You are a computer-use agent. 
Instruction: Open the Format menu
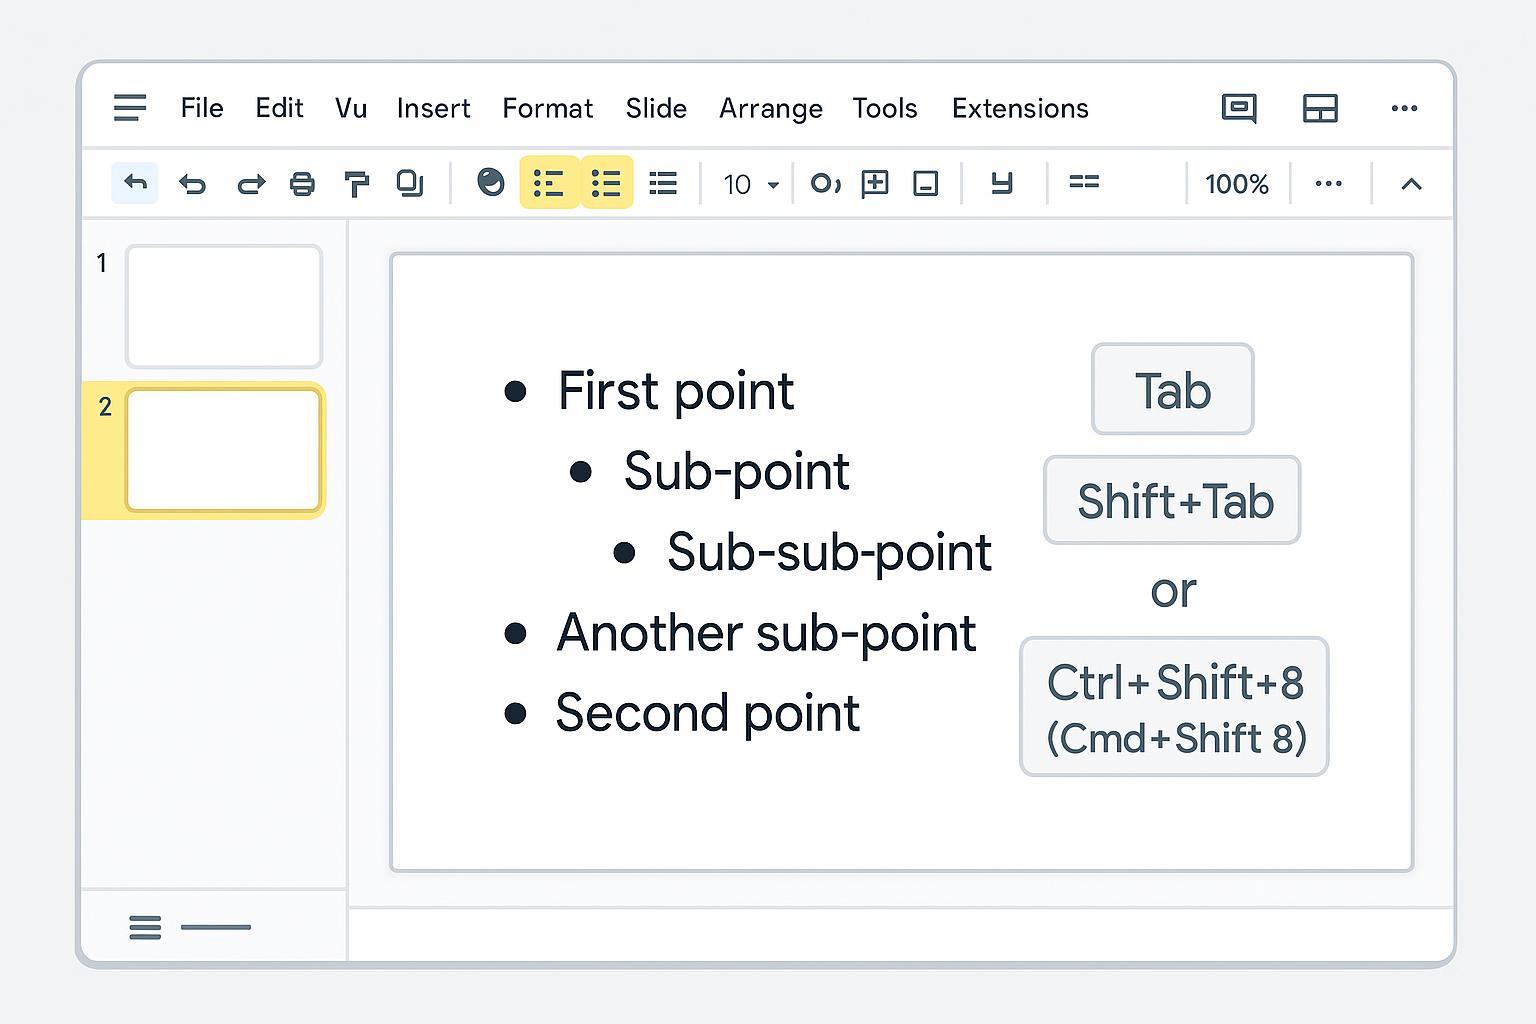tap(547, 108)
